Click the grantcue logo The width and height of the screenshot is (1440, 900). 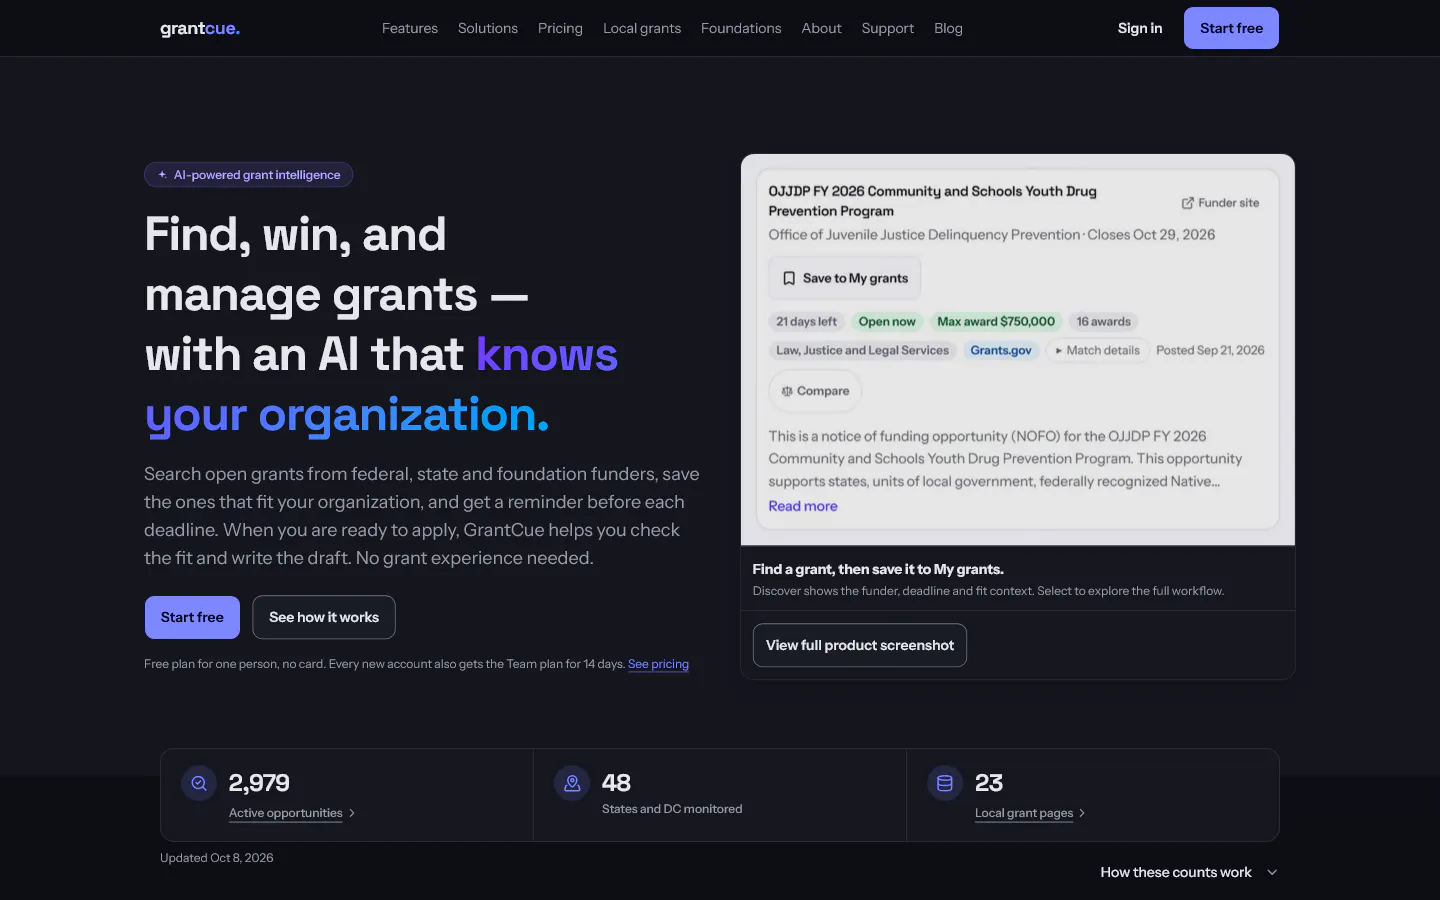point(200,28)
